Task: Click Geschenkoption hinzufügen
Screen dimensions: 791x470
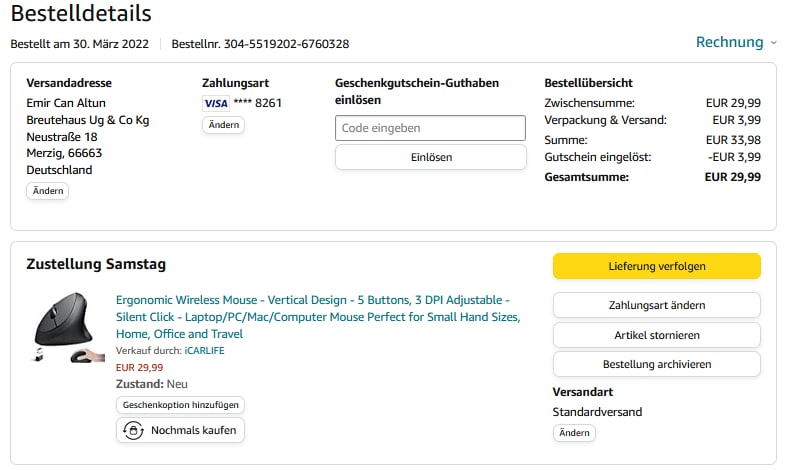Action: click(x=181, y=405)
